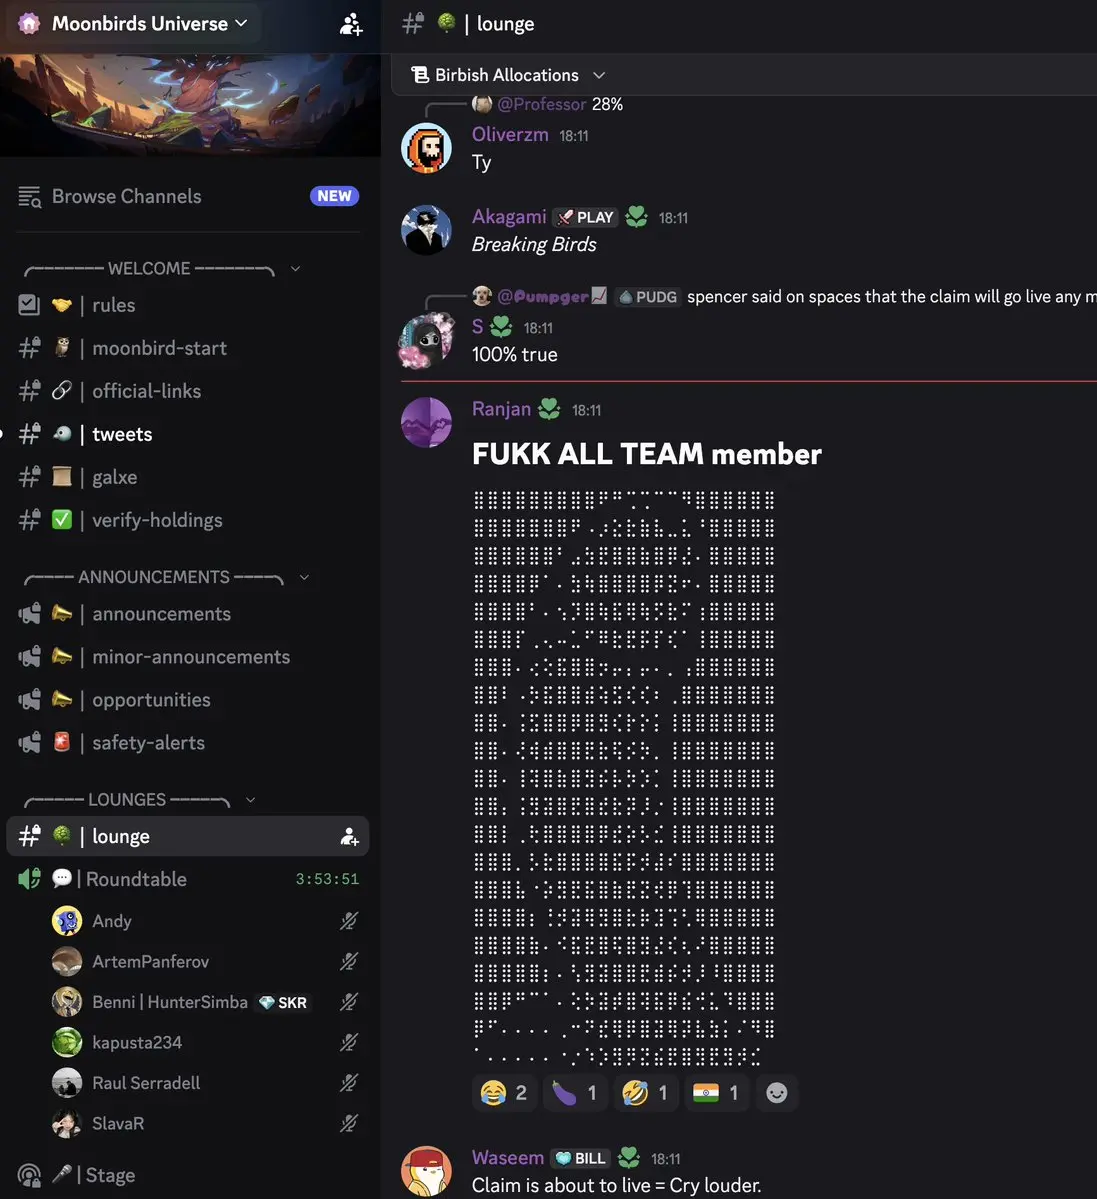Click Andy's muted microphone icon

[x=349, y=921]
